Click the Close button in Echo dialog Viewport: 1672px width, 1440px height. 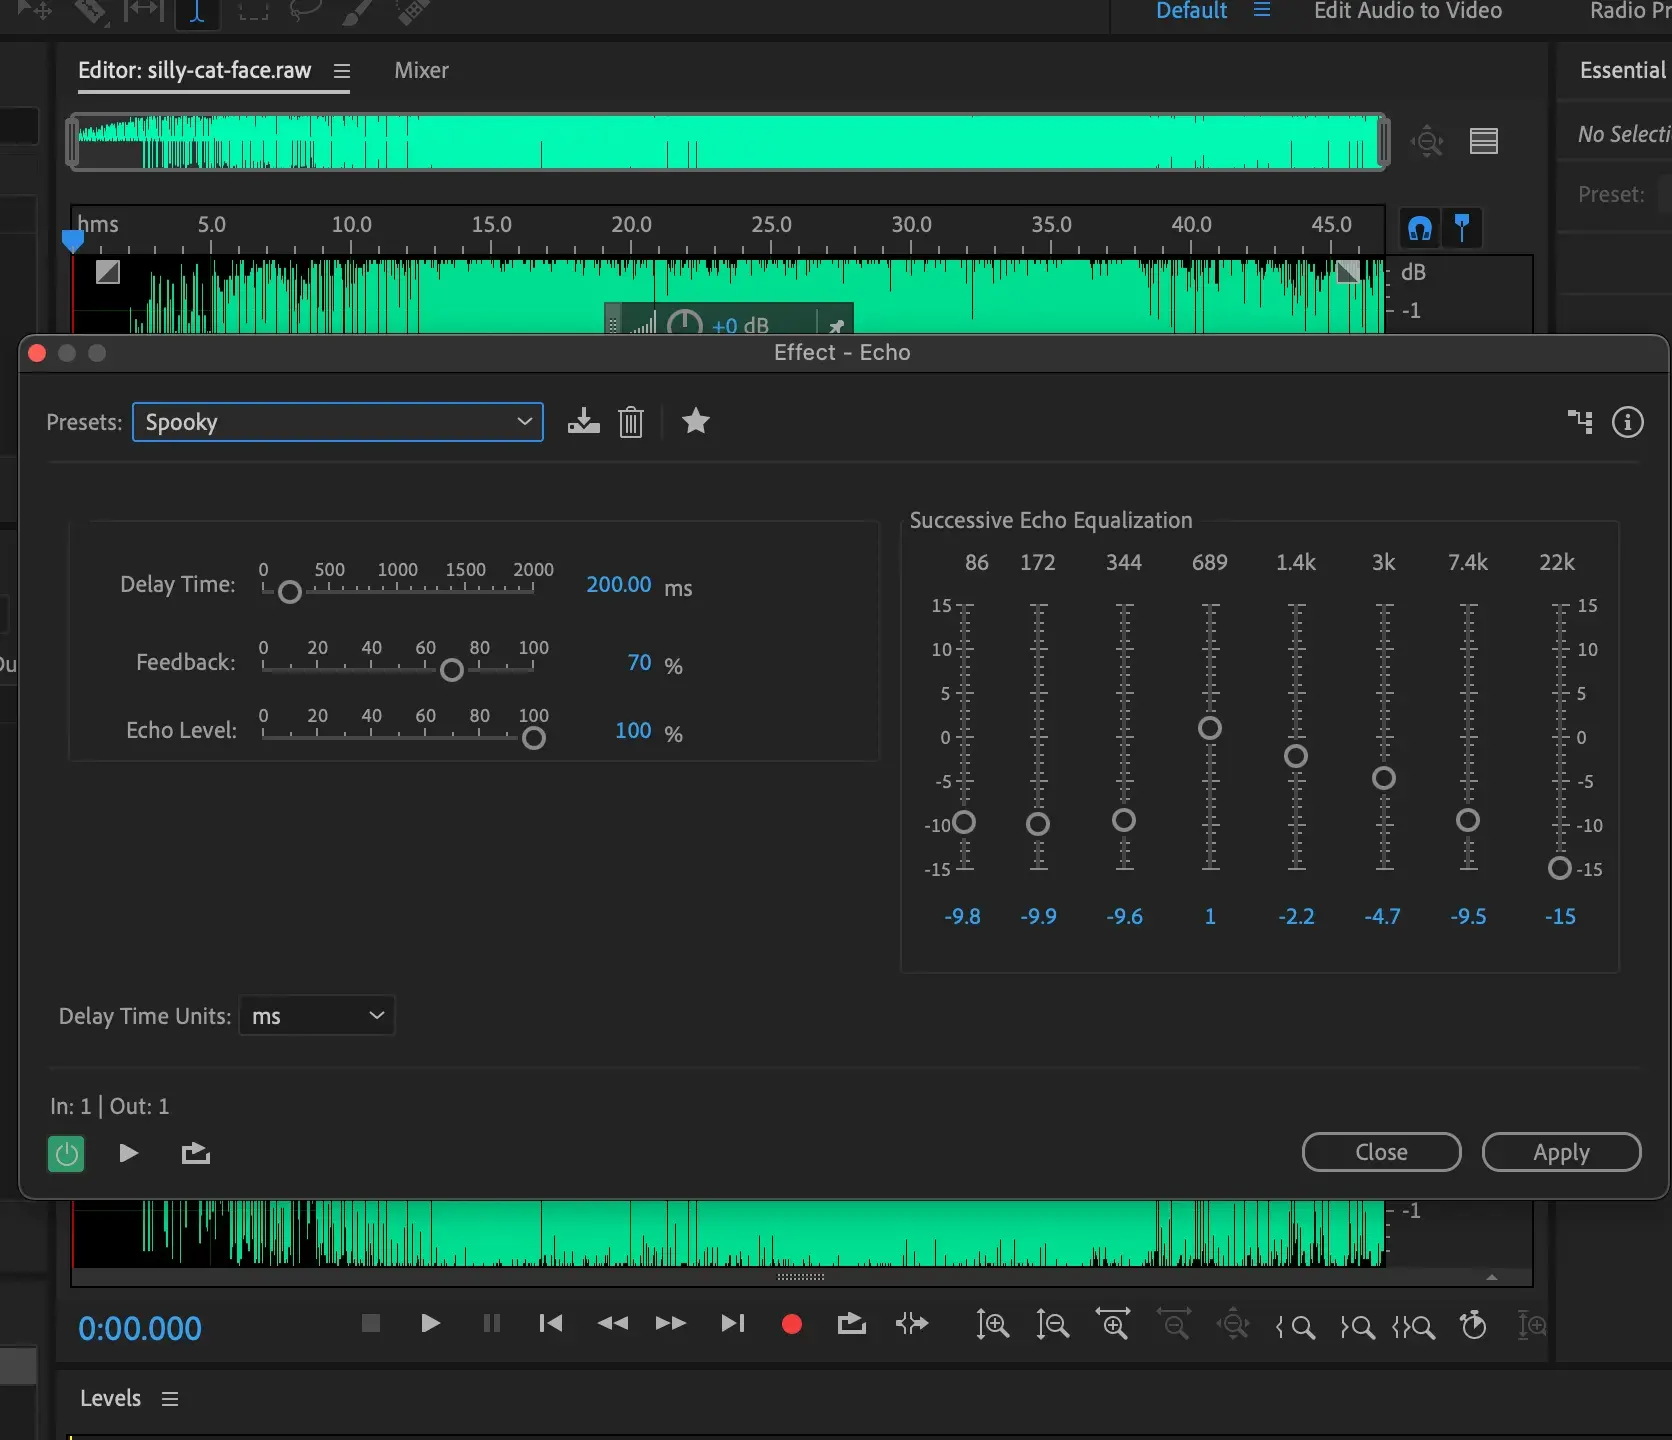click(1382, 1152)
